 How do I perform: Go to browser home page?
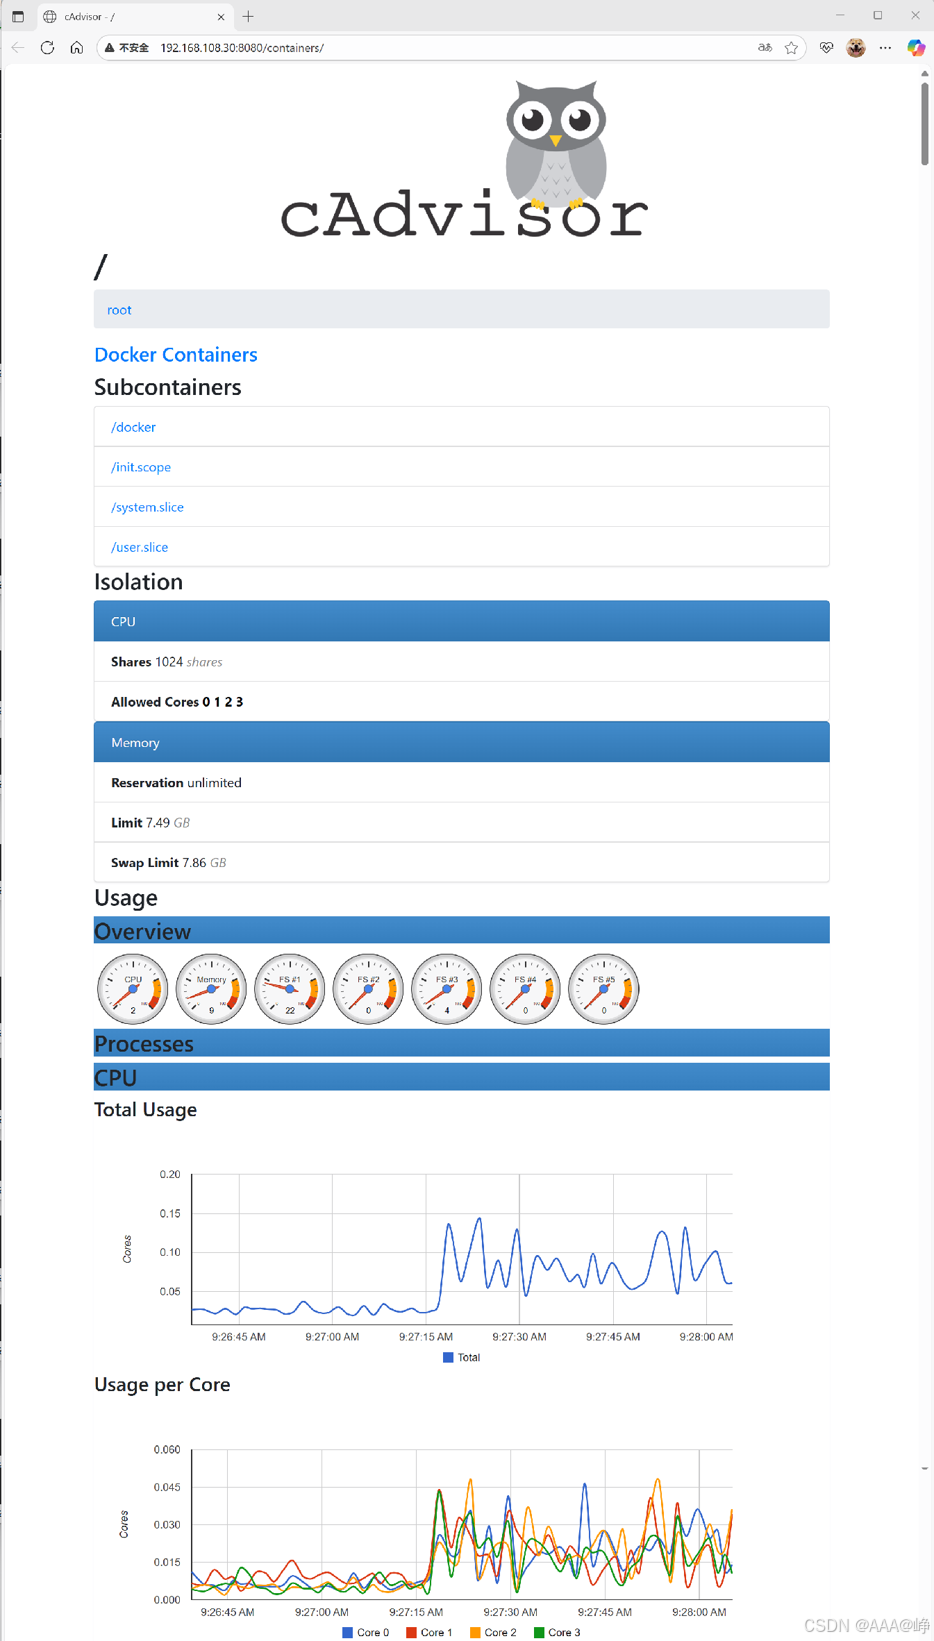click(x=76, y=47)
